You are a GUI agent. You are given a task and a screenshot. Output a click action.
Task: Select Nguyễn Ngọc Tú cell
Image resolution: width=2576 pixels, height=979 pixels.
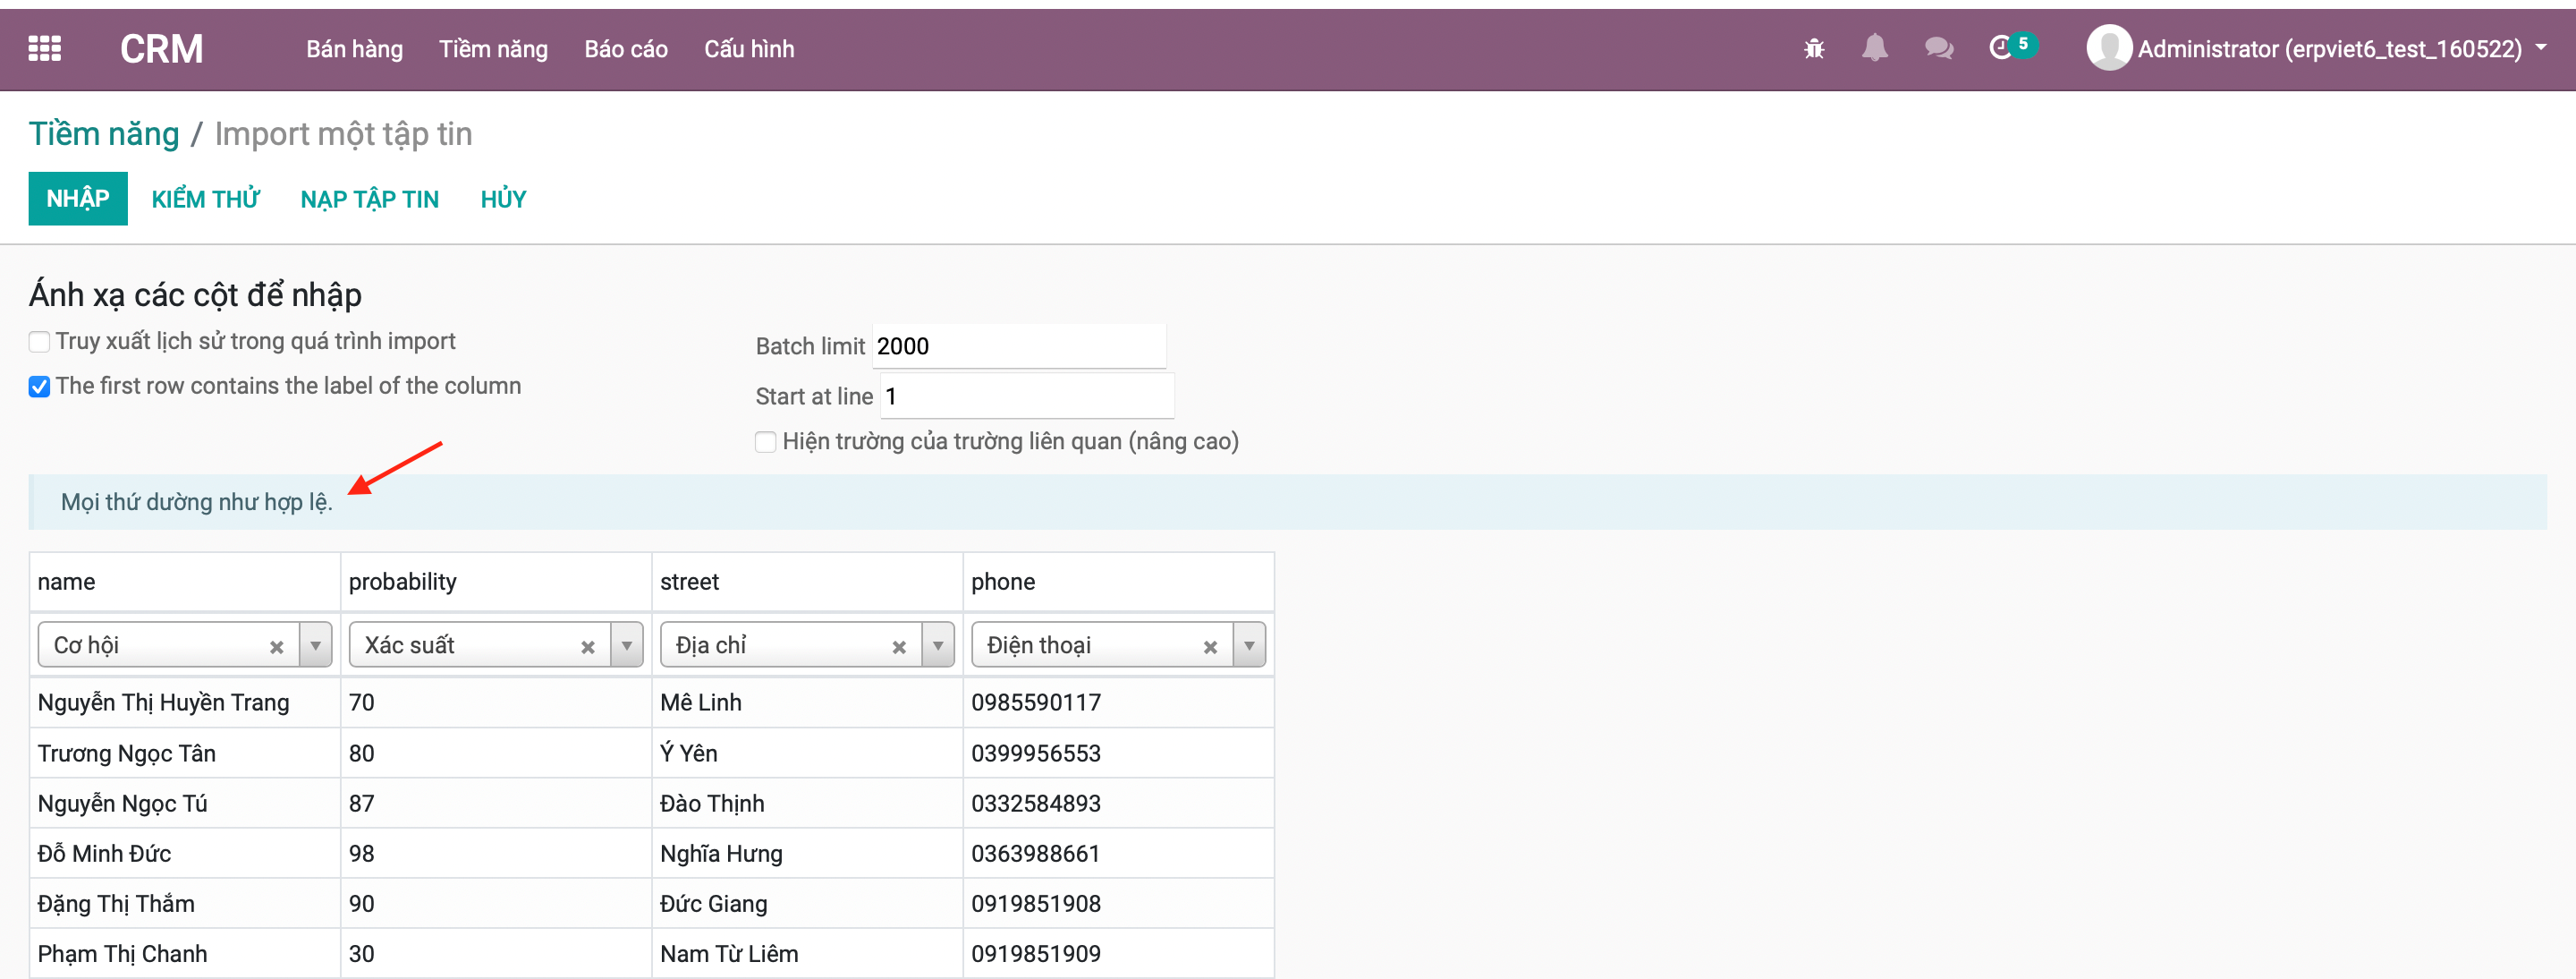click(x=185, y=803)
